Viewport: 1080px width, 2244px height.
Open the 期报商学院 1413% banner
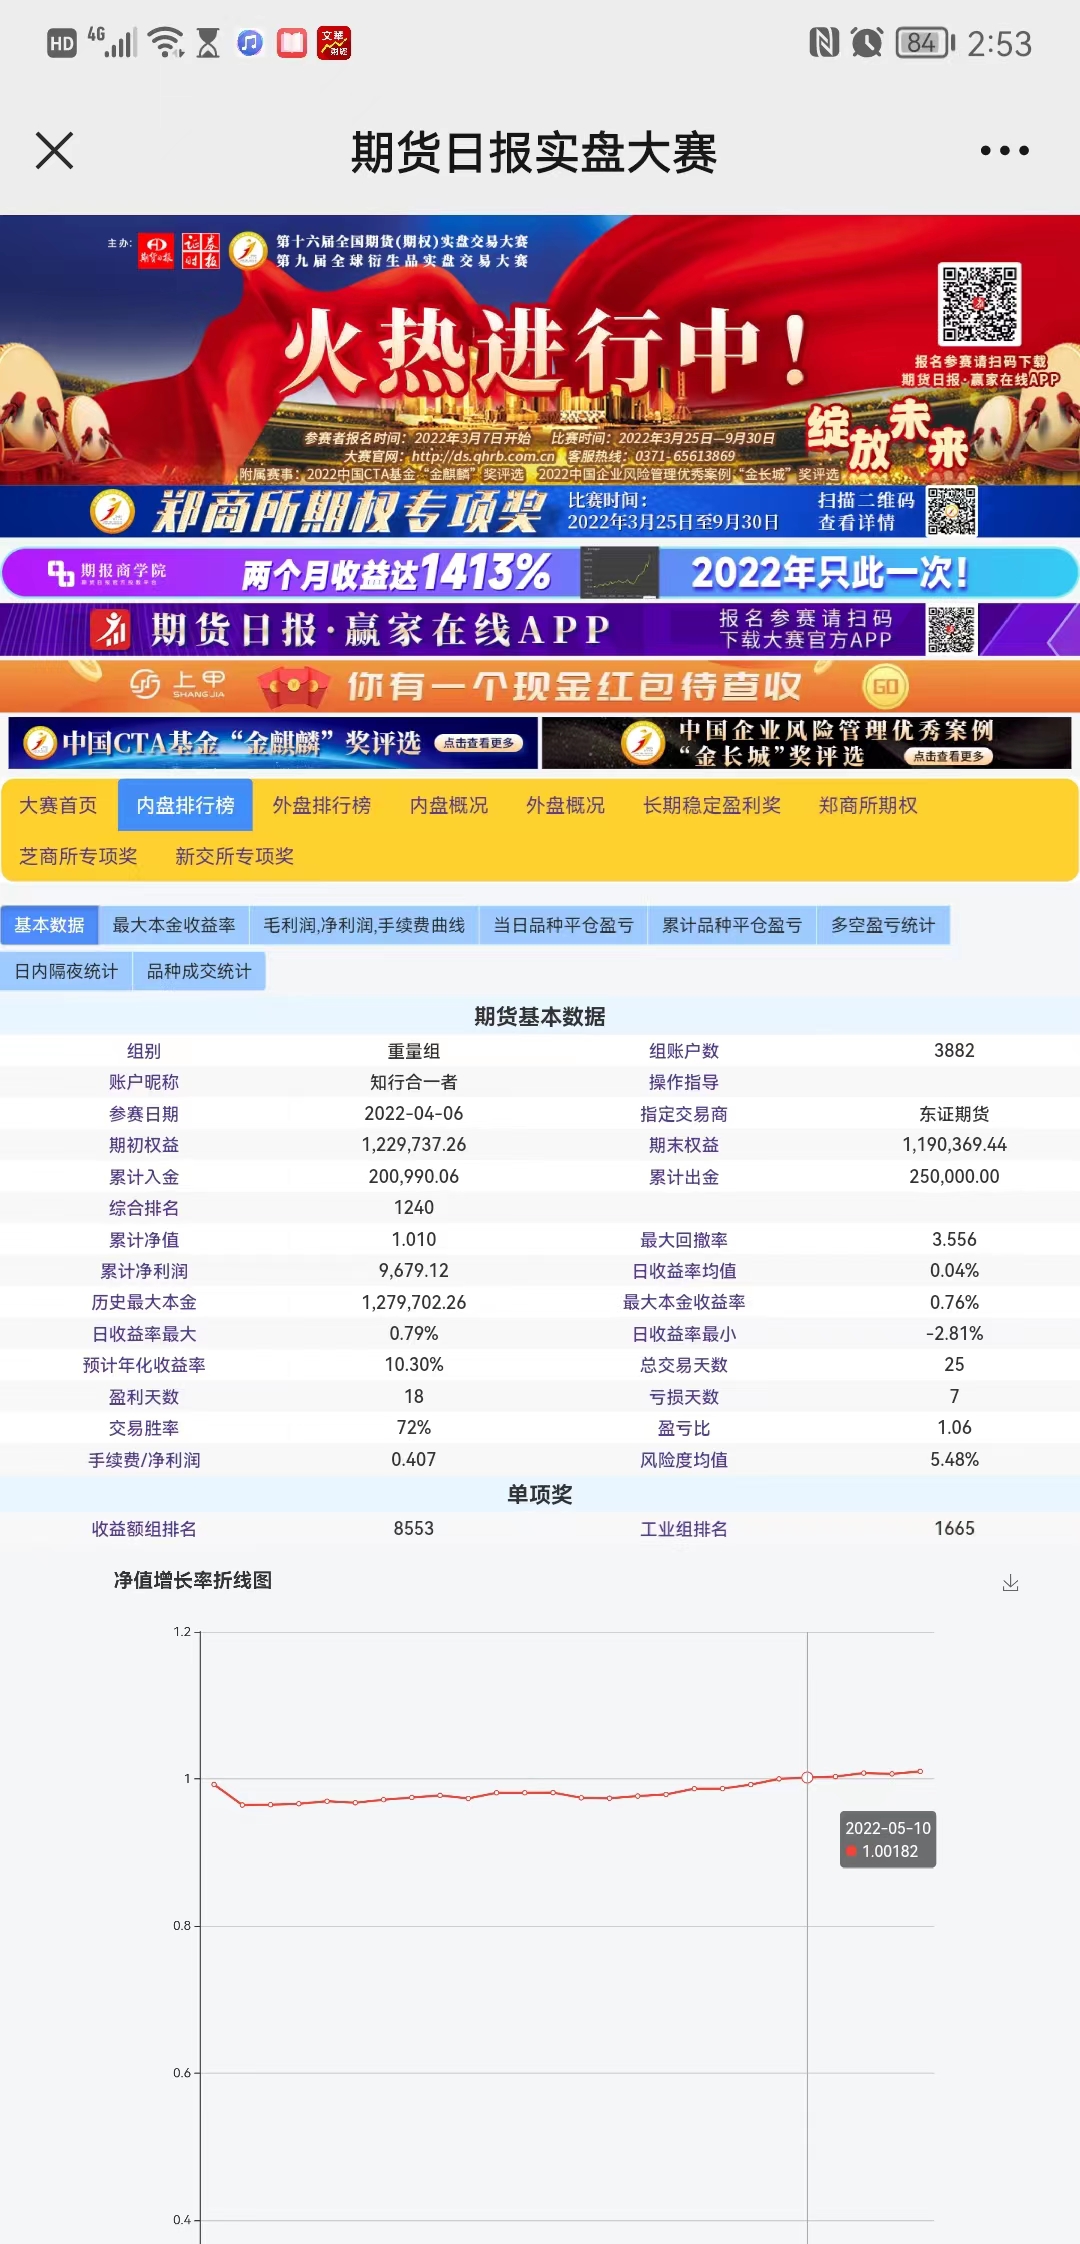[540, 572]
